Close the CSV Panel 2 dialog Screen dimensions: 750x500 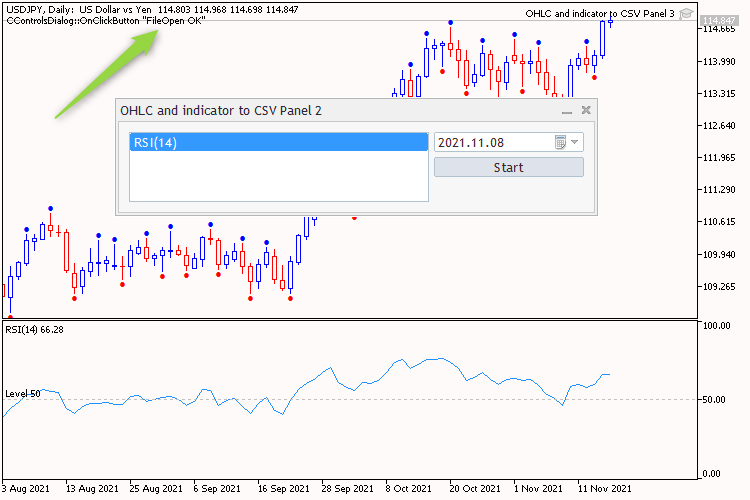coord(586,110)
